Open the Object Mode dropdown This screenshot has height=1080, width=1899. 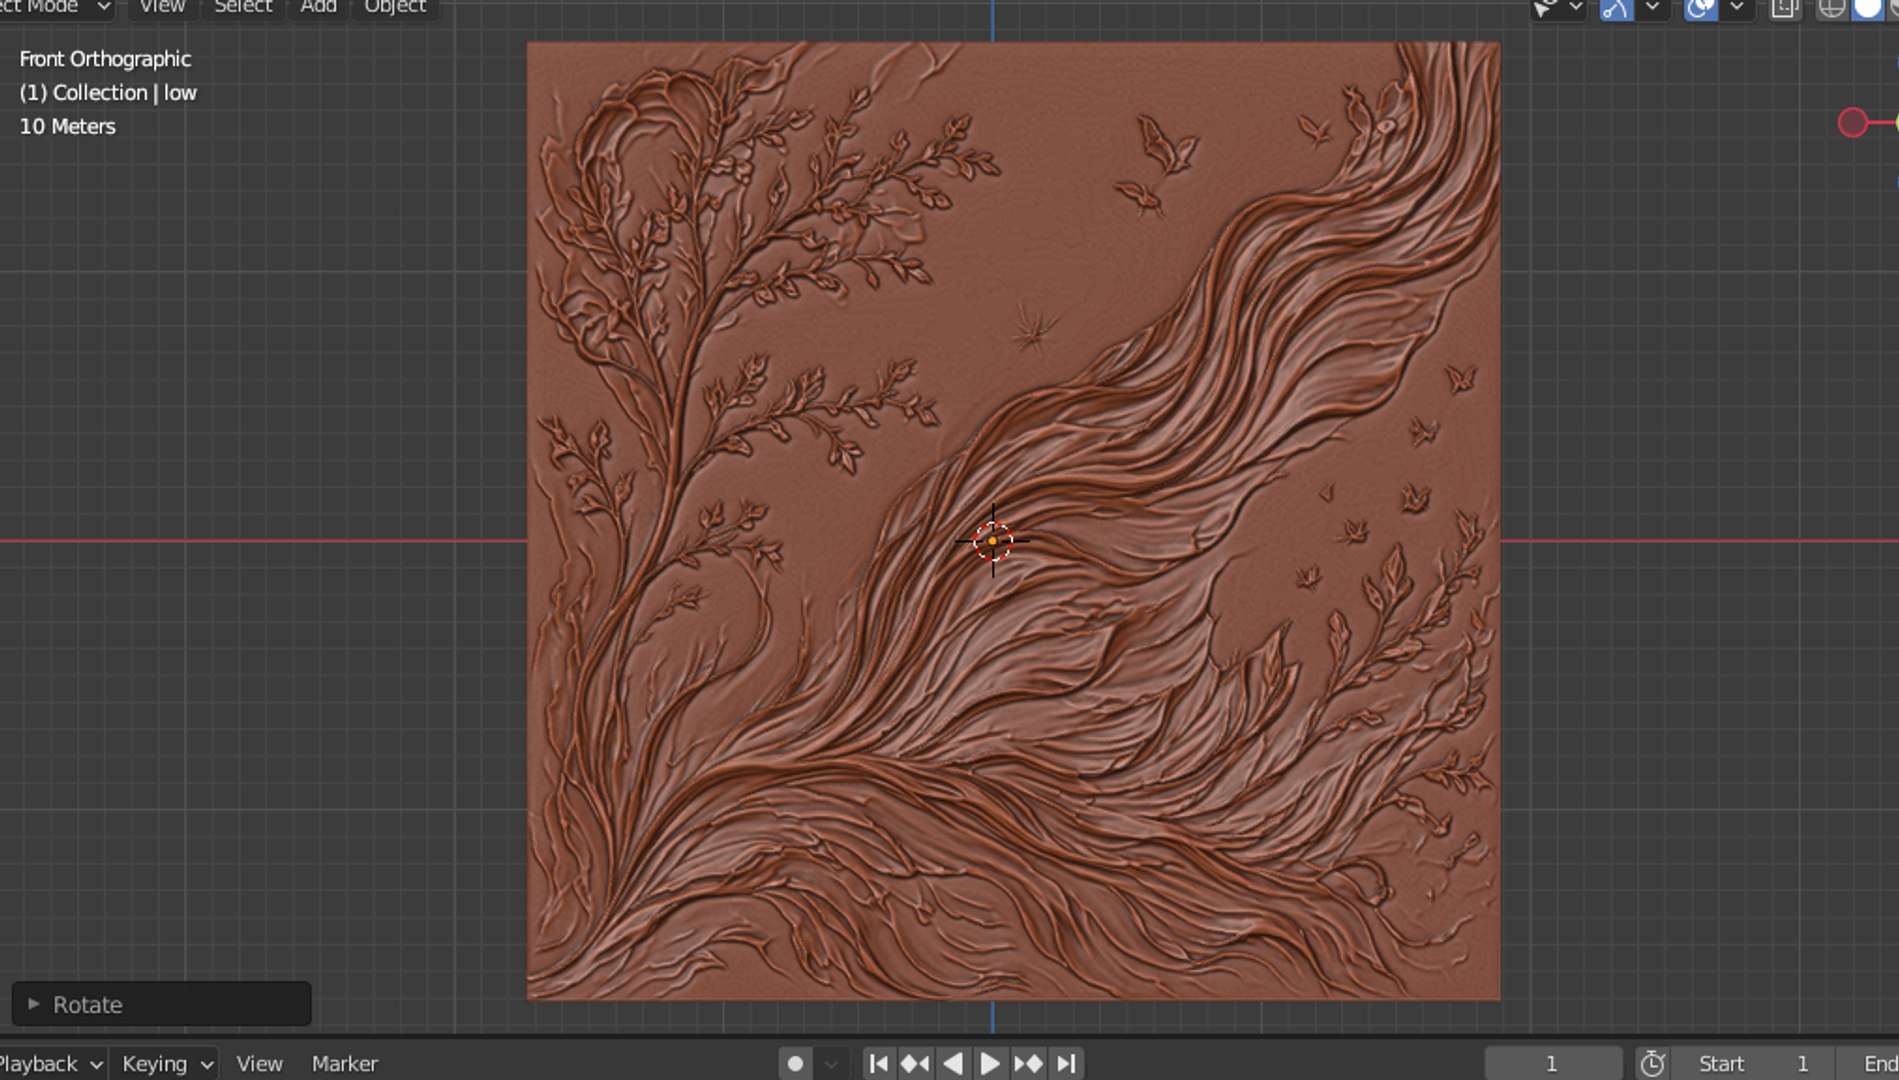55,7
